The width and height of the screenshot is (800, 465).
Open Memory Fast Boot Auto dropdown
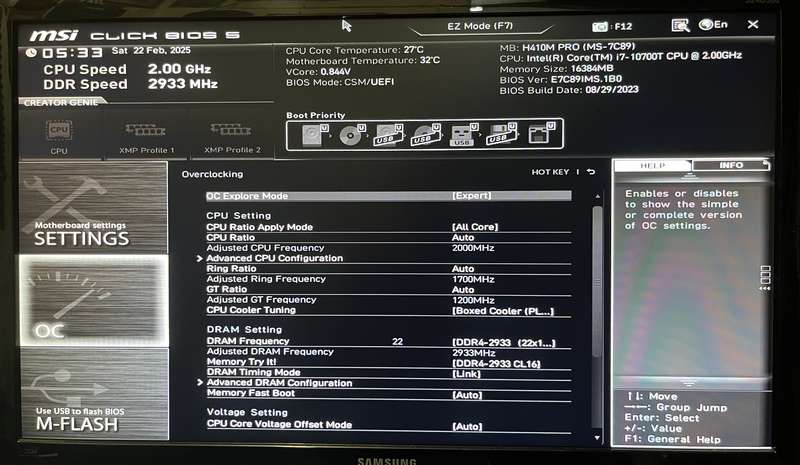coord(467,395)
